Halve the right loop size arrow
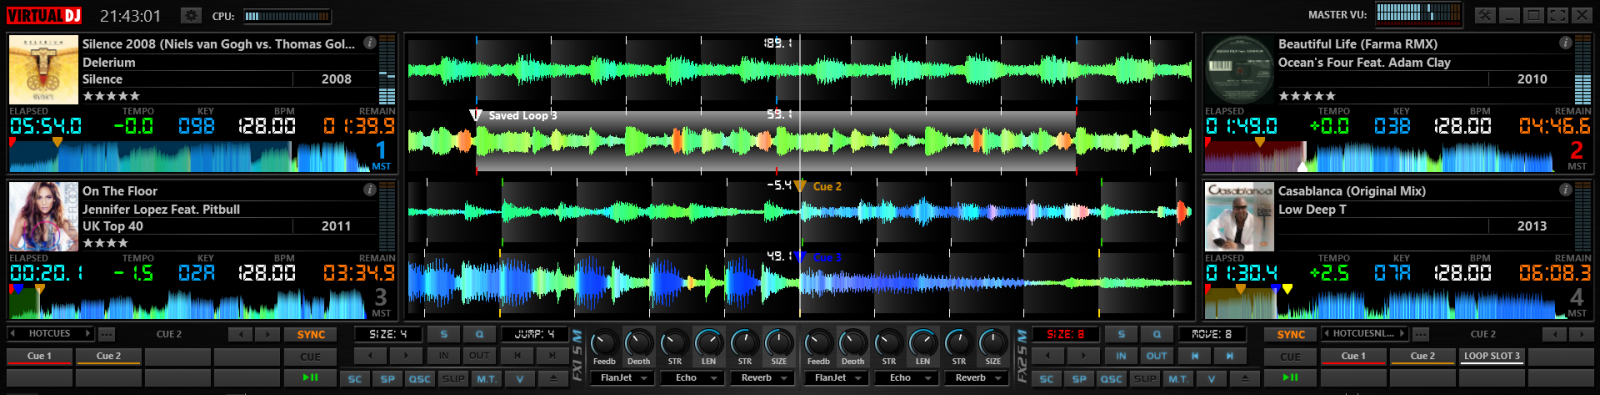The height and width of the screenshot is (395, 1600). pyautogui.click(x=1048, y=355)
